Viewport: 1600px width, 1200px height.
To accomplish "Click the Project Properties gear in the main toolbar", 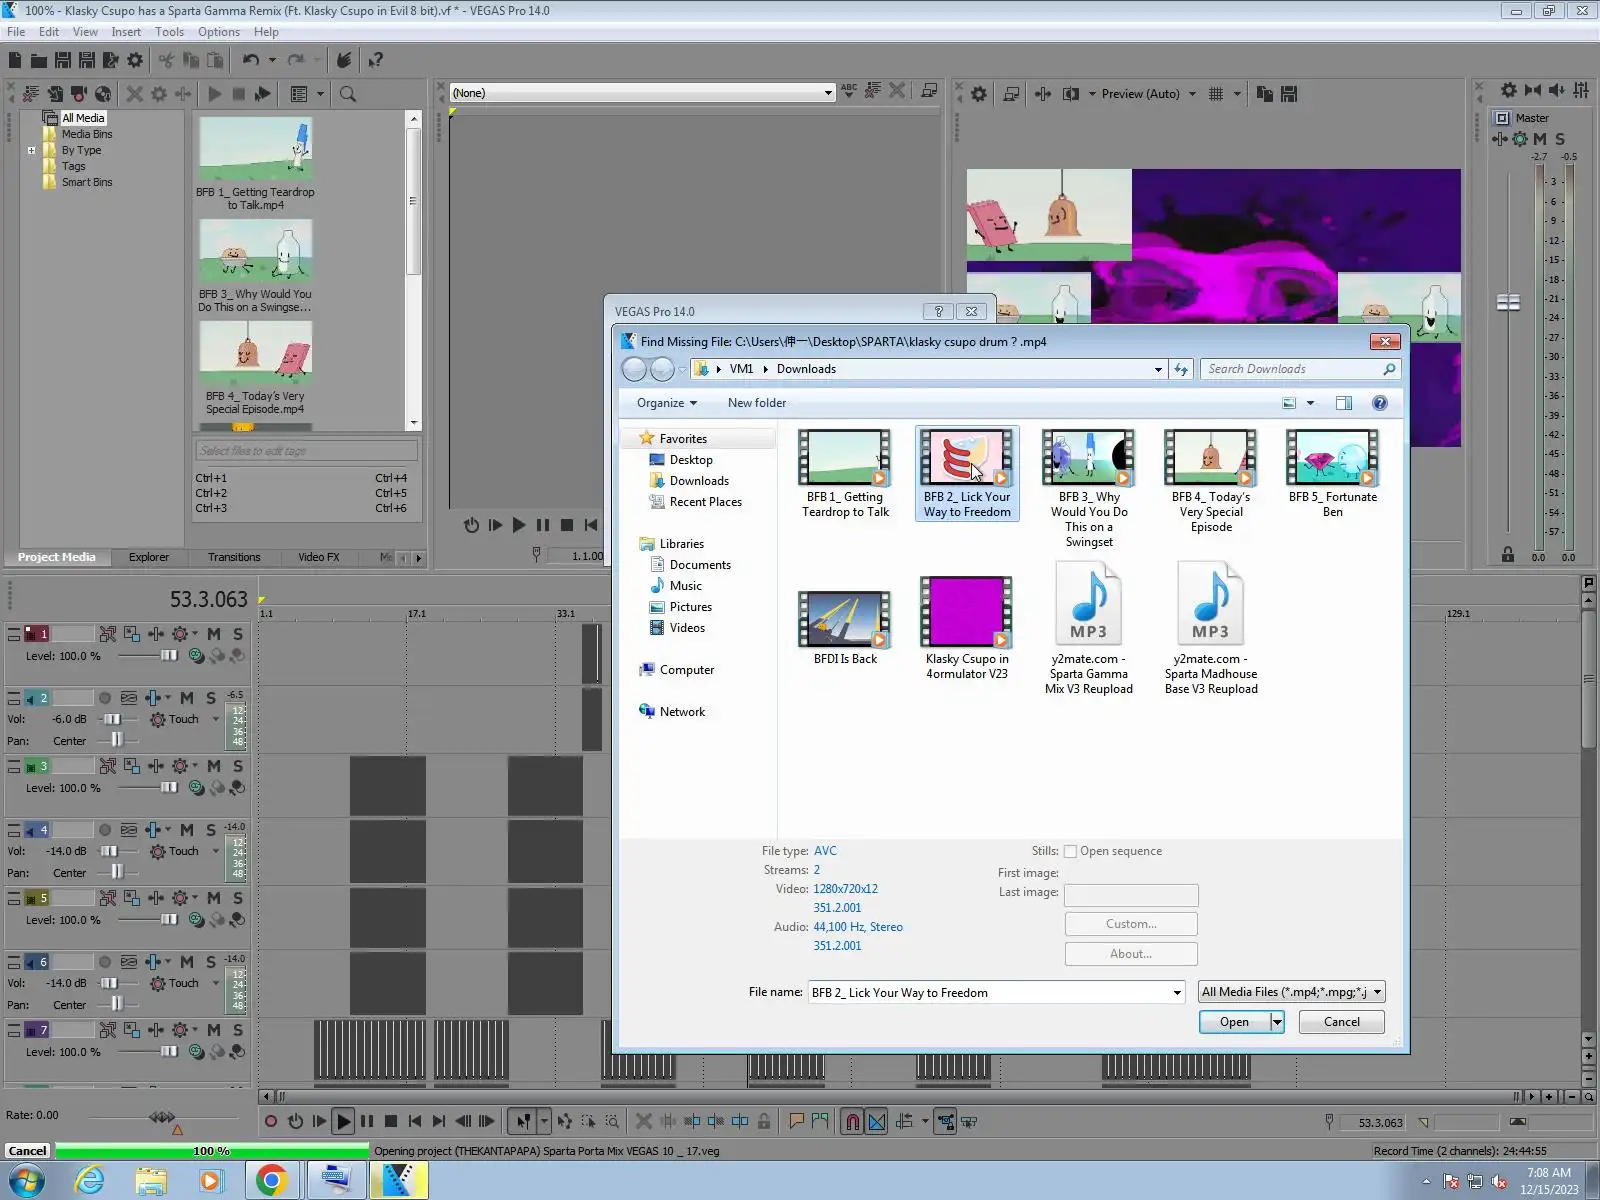I will (x=135, y=61).
